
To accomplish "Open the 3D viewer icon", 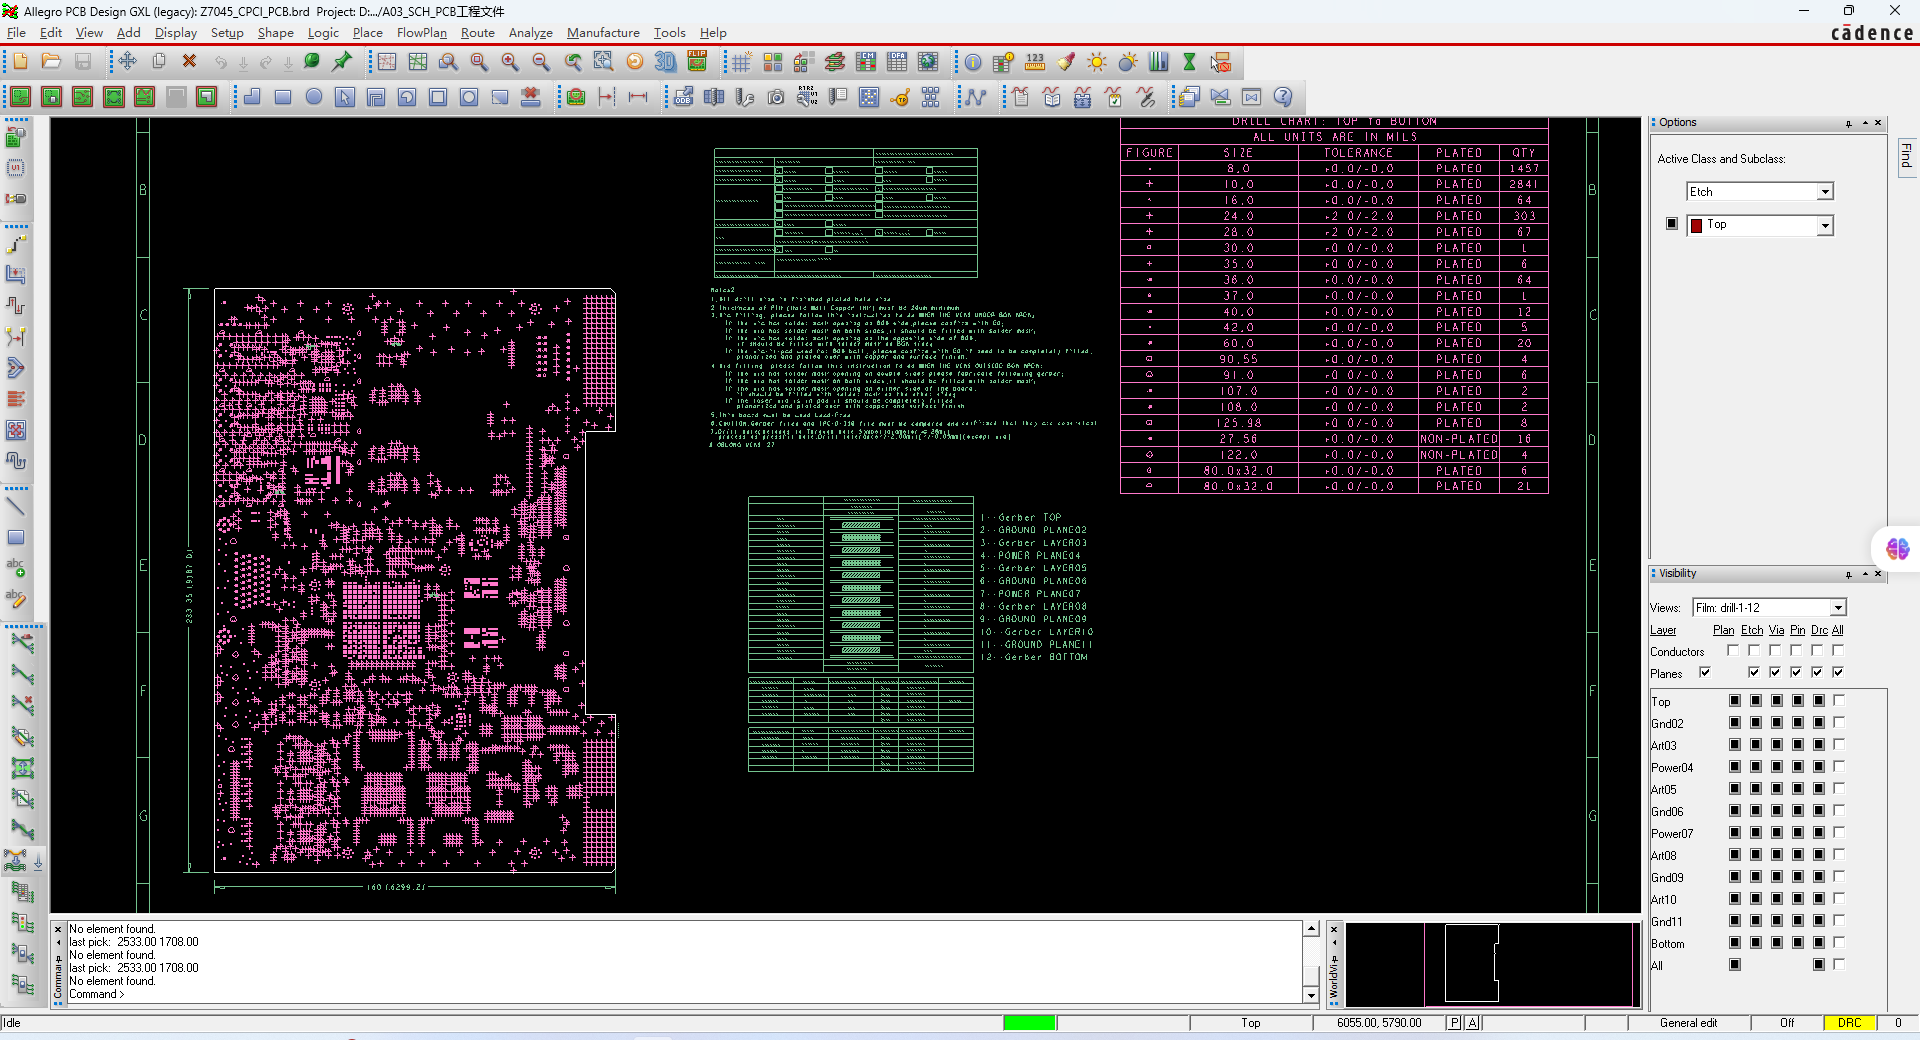I will (x=665, y=62).
